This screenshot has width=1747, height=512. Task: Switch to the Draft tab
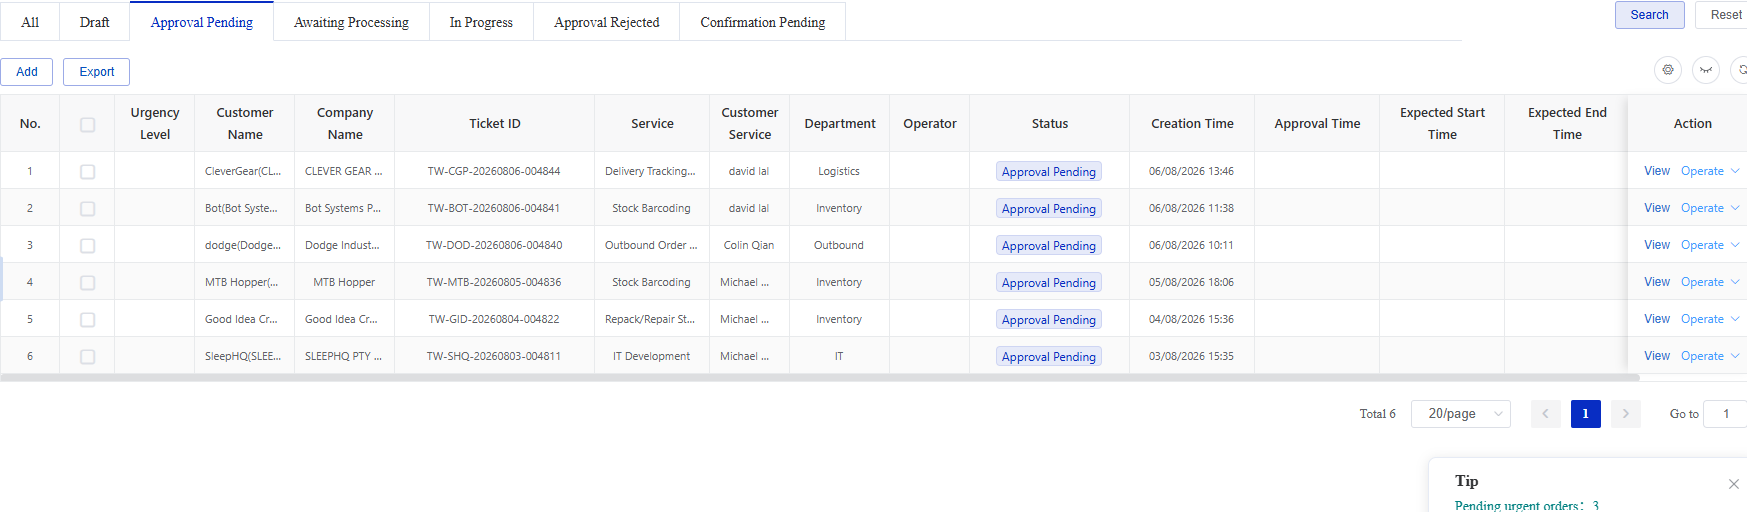point(95,22)
